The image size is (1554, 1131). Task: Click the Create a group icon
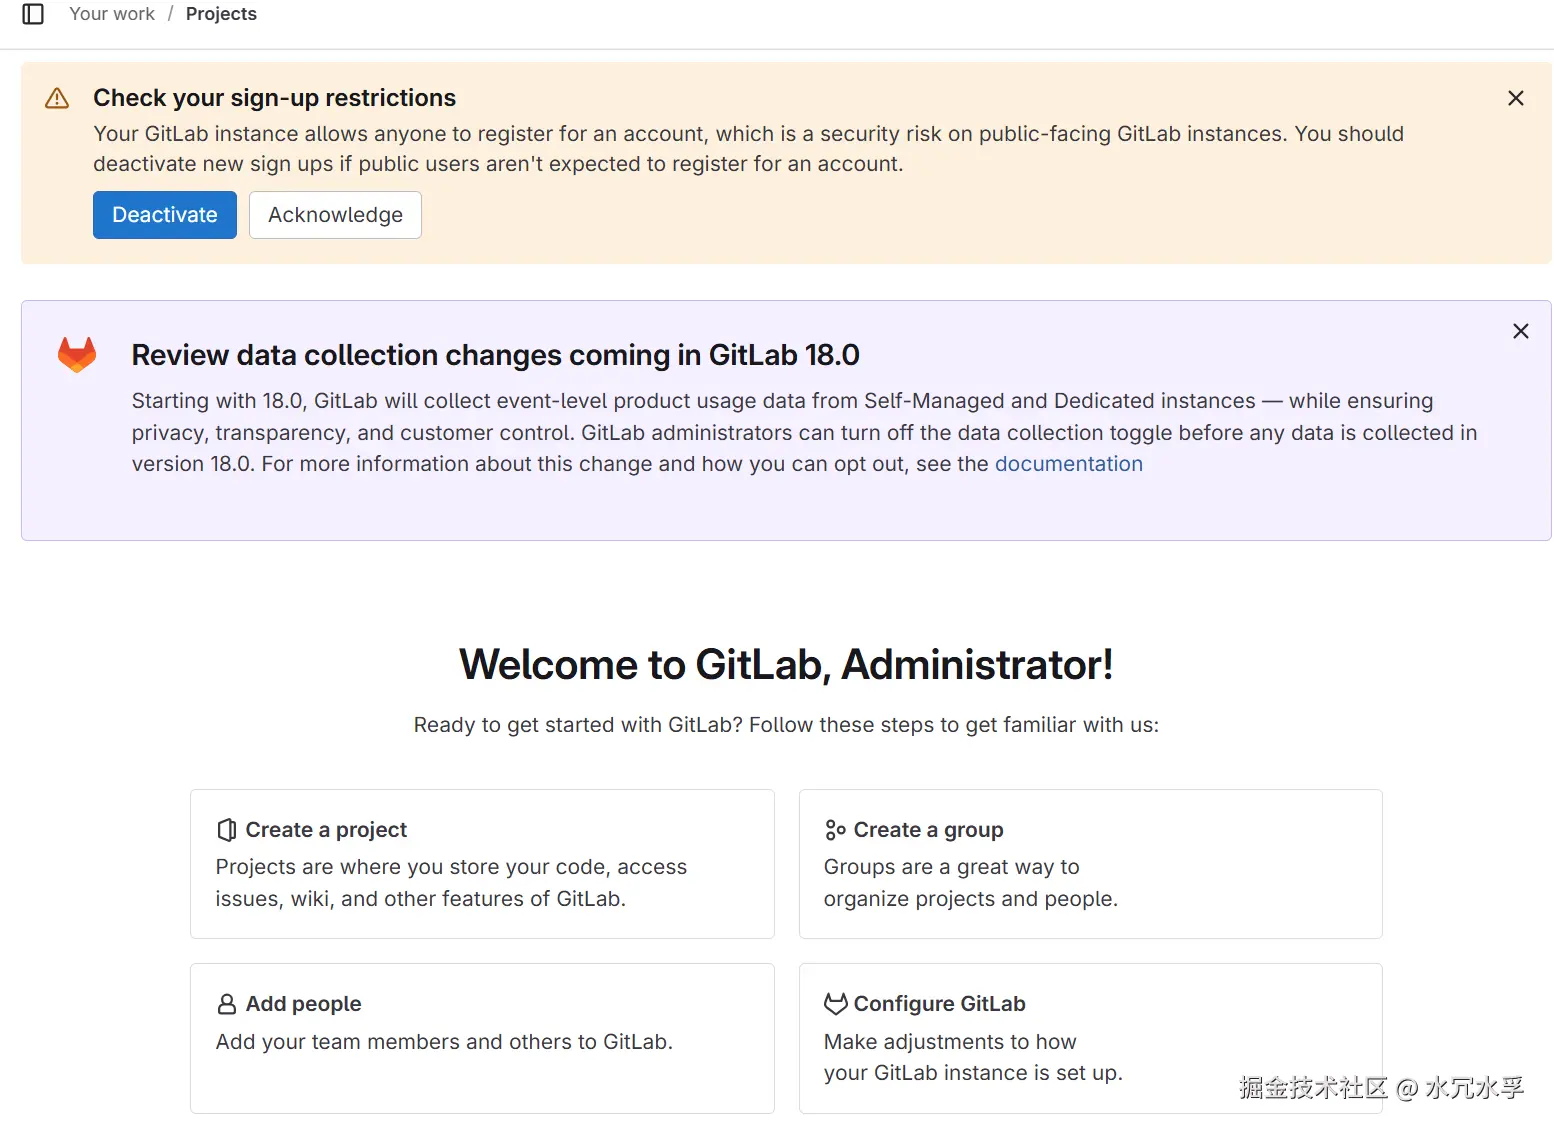point(835,830)
